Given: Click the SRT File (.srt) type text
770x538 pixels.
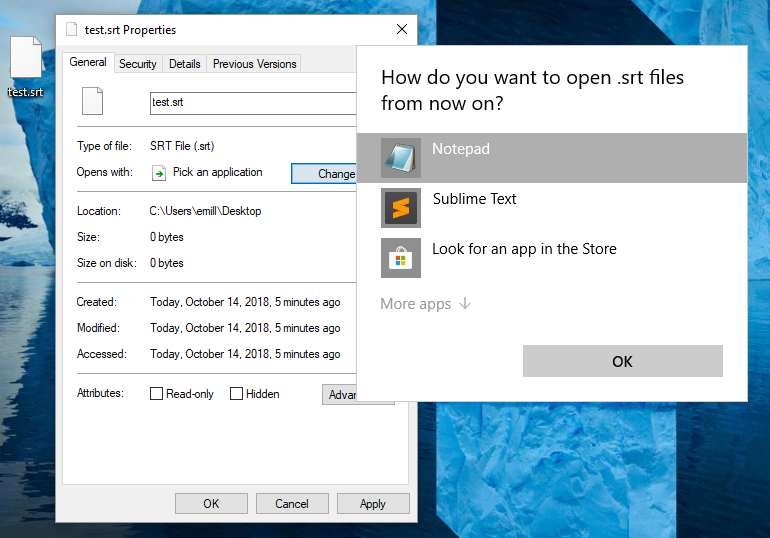Looking at the screenshot, I should coord(182,146).
